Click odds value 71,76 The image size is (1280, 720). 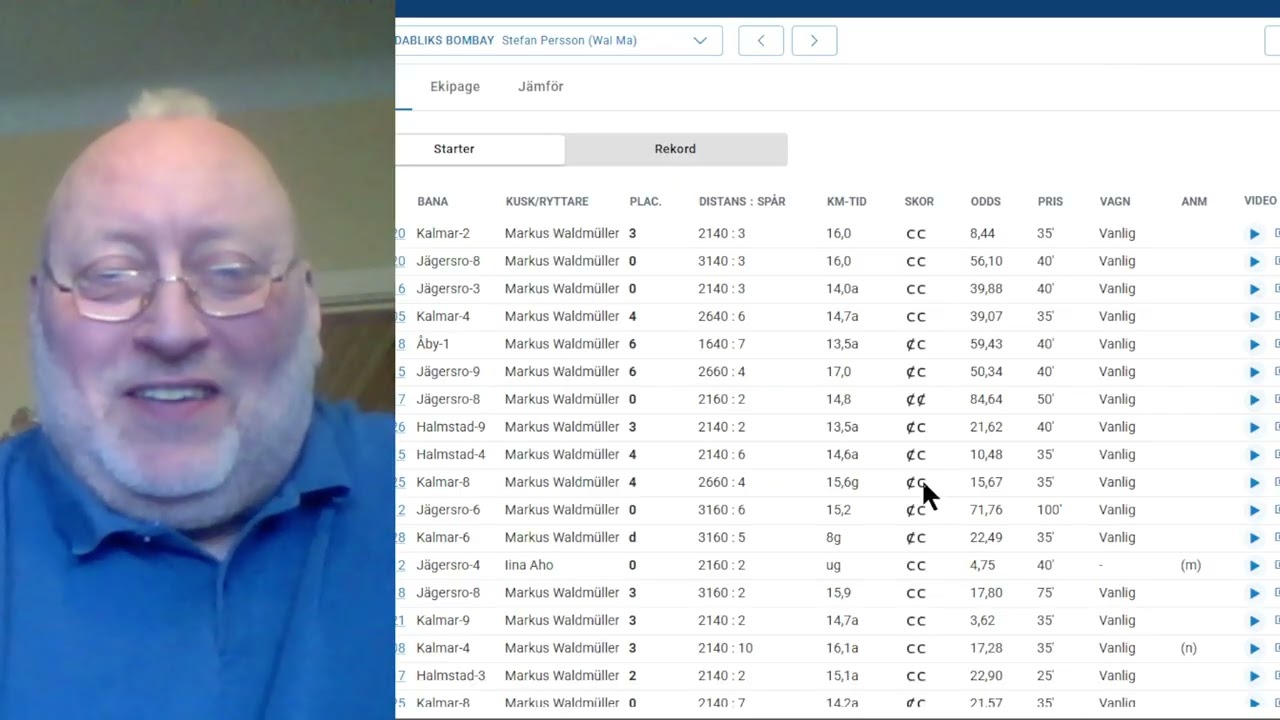[986, 510]
